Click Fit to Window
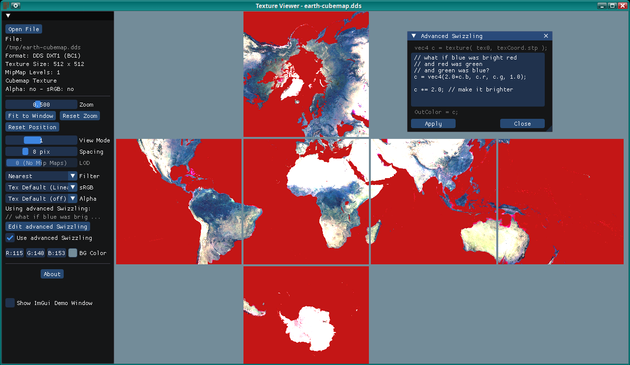 [31, 116]
